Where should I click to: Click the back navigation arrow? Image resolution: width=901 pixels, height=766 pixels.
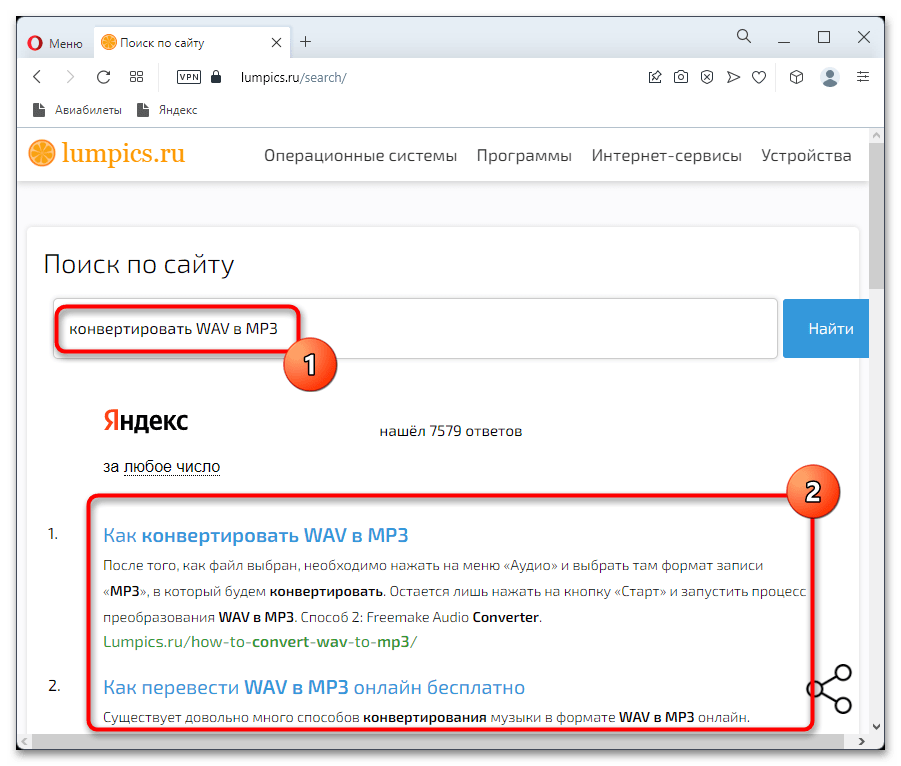(x=37, y=76)
